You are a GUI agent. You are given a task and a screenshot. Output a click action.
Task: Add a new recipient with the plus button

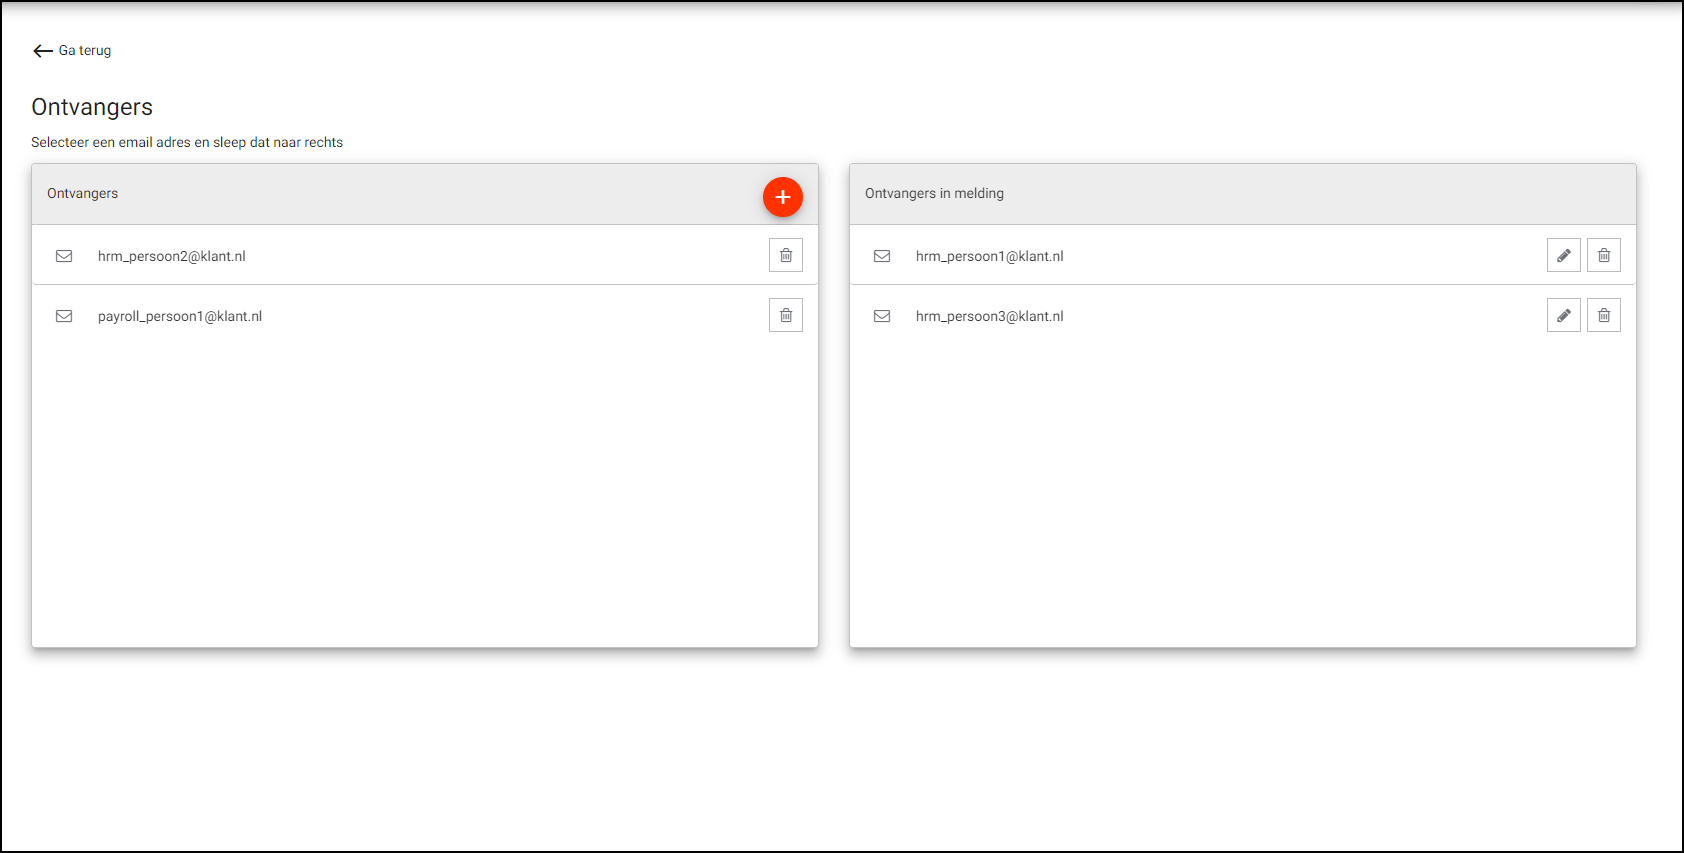click(782, 197)
